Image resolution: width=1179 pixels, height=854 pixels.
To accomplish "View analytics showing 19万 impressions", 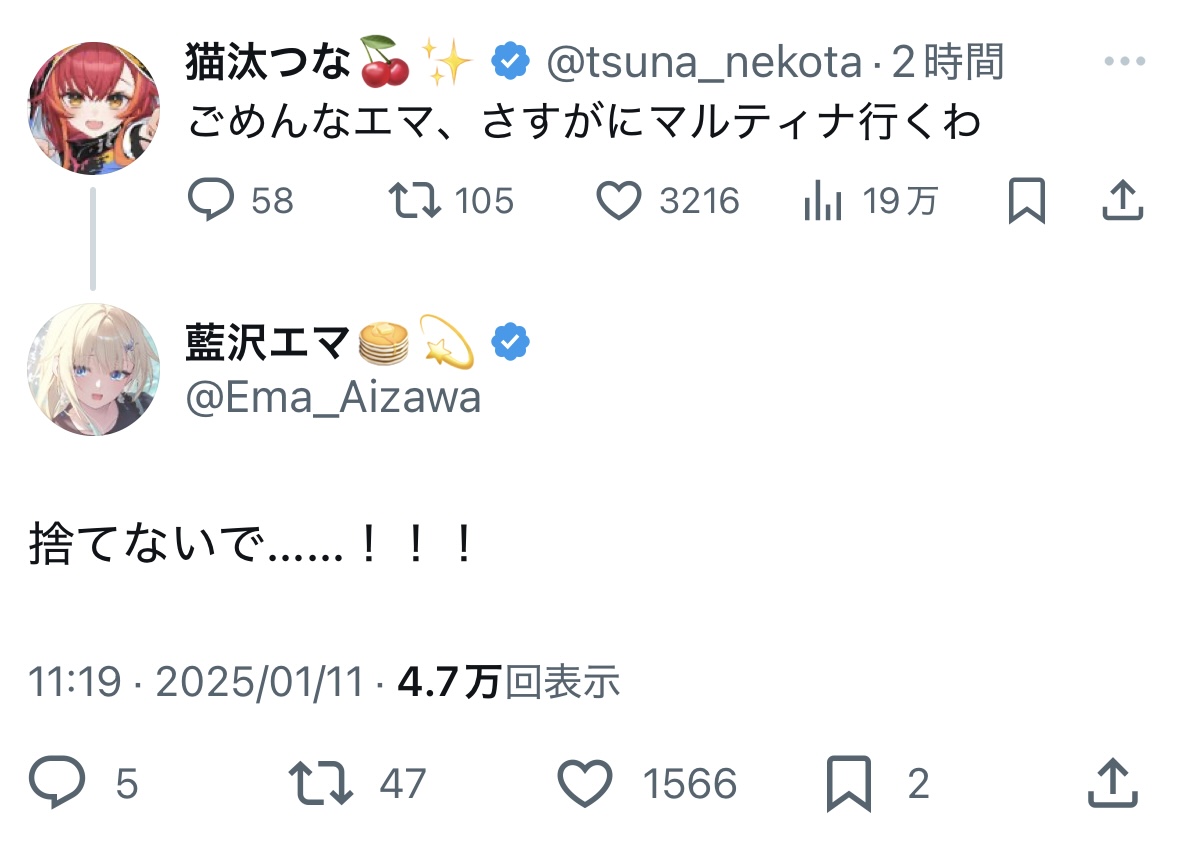I will (822, 202).
